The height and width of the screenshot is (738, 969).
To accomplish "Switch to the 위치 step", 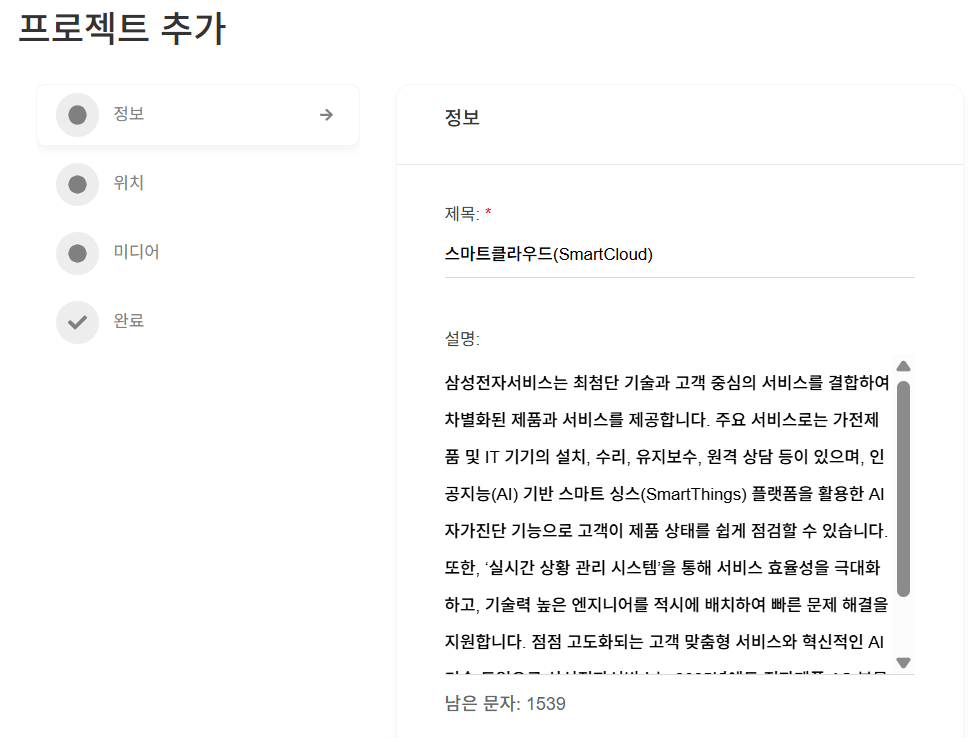I will click(129, 183).
